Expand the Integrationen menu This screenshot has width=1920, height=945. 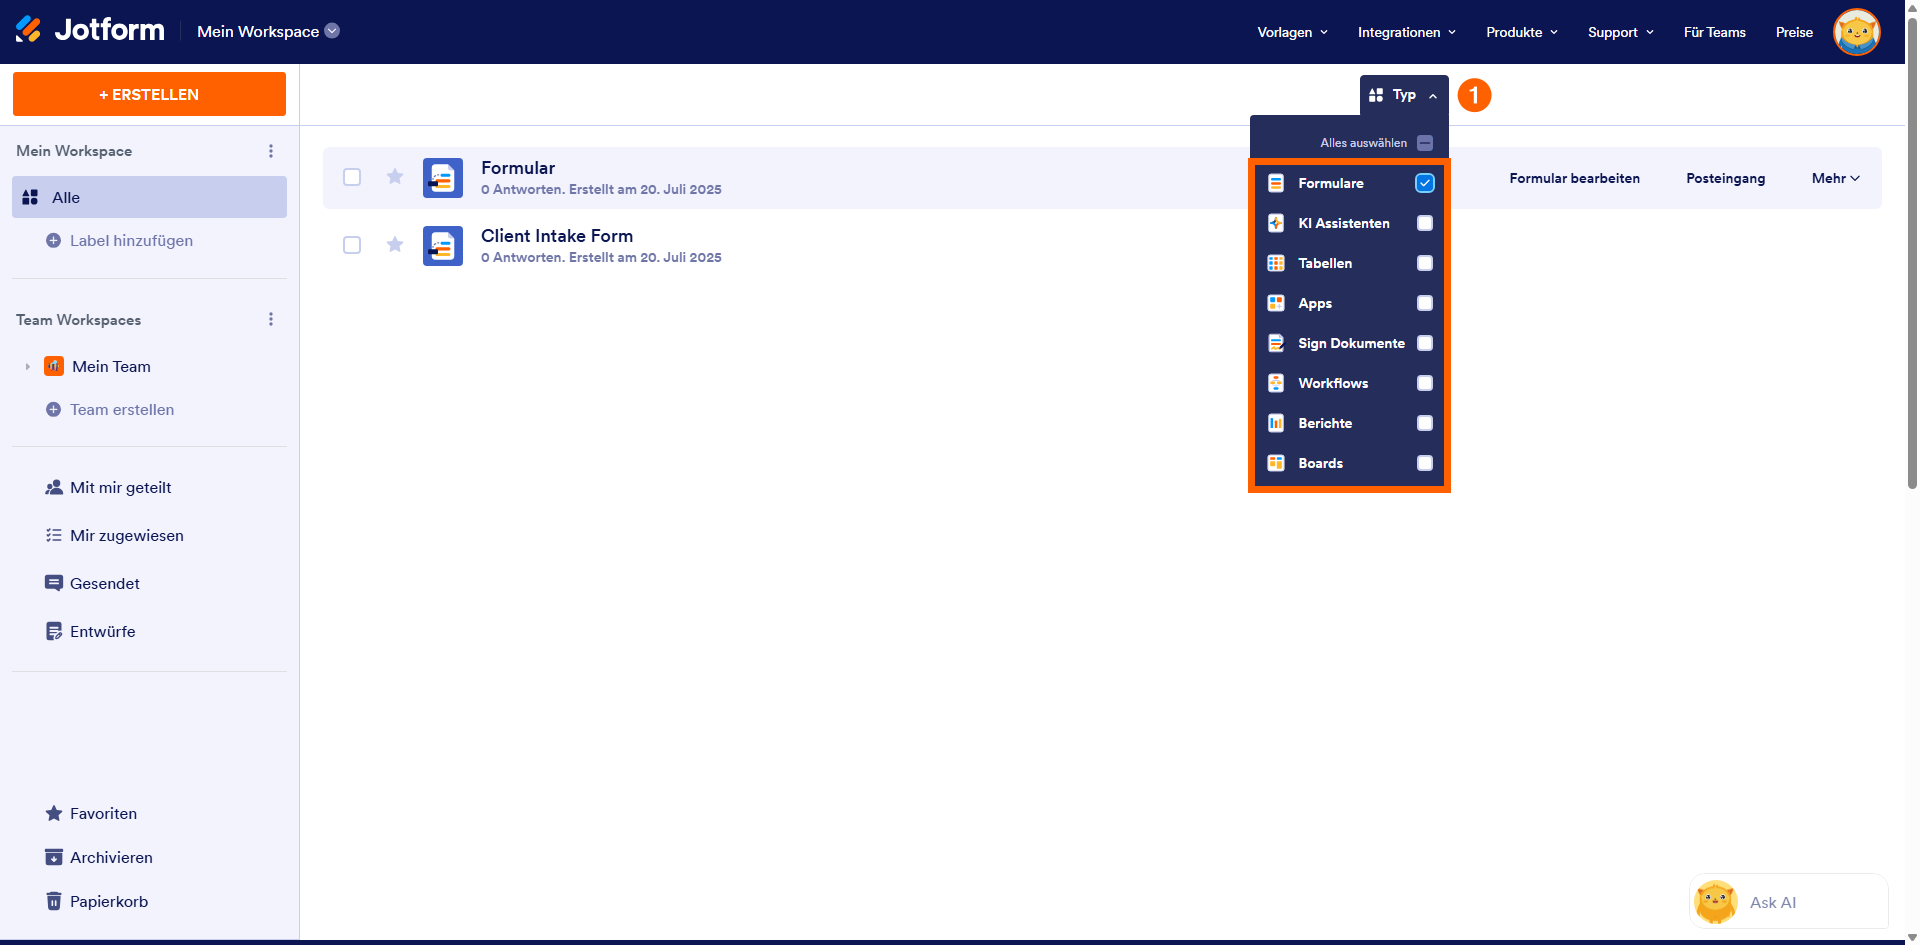1406,32
